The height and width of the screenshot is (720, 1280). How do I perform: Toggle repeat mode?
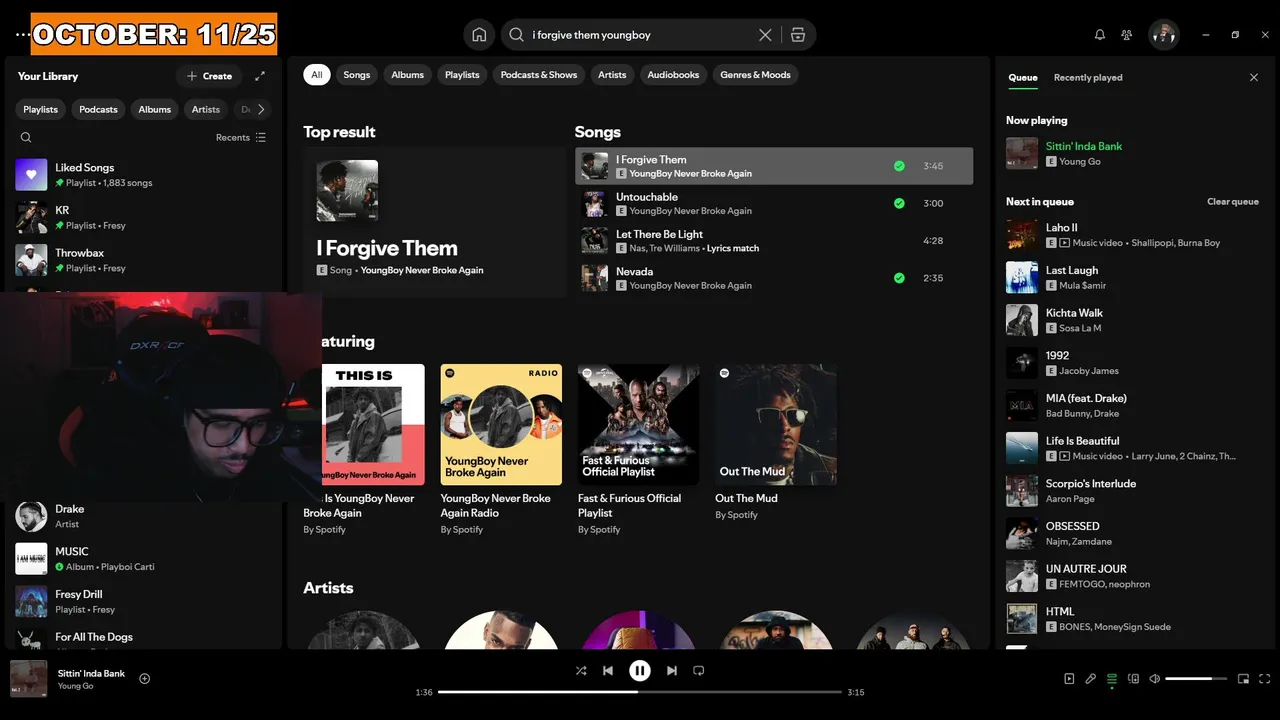(x=699, y=671)
